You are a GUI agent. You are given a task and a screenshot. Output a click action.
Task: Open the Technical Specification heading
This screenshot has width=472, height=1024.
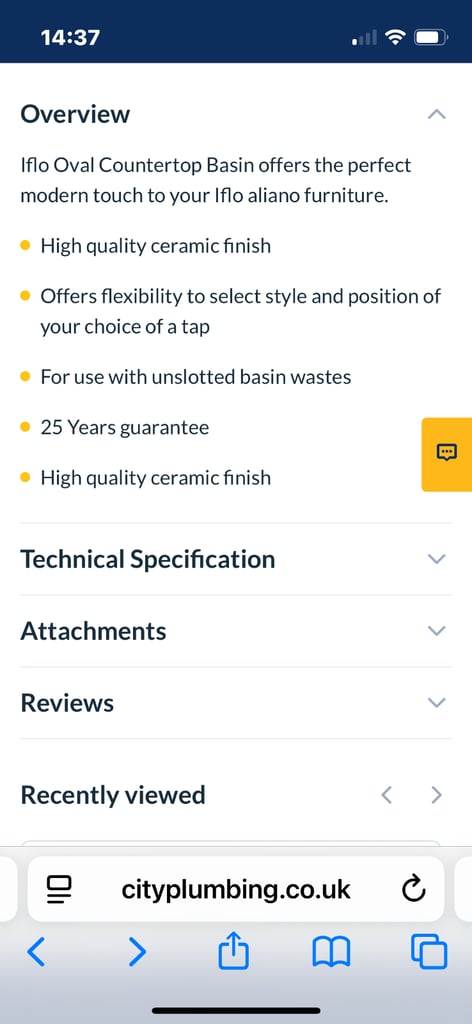pos(148,560)
